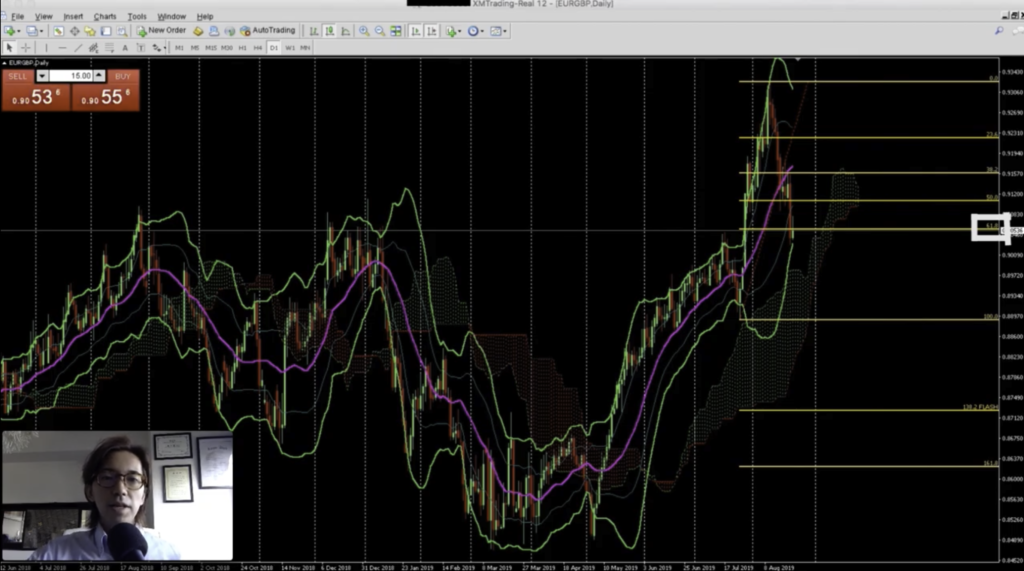Screen dimensions: 1024x571
Task: Expand the Profiles dropdown arrow
Action: [41, 31]
